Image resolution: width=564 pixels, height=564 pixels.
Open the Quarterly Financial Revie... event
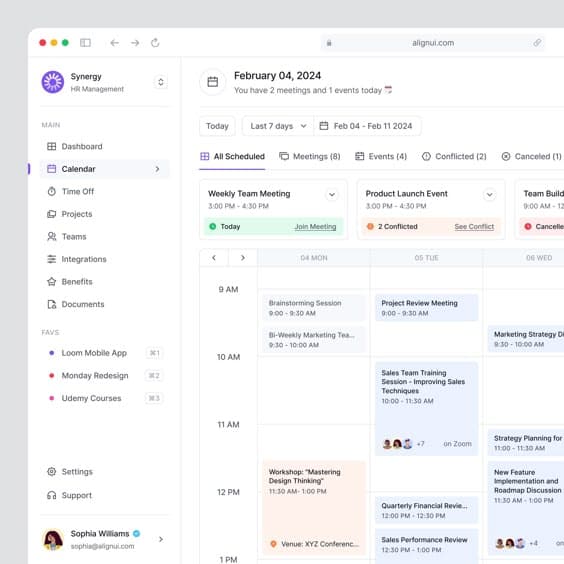(x=426, y=510)
